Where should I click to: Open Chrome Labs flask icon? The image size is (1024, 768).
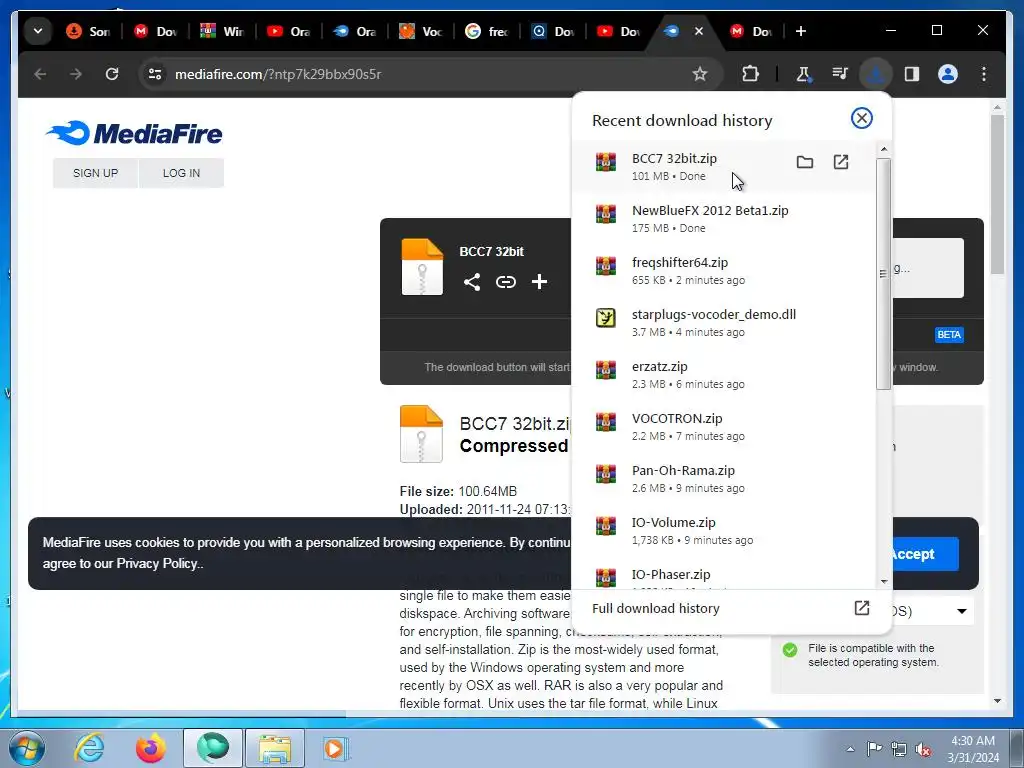(x=803, y=74)
